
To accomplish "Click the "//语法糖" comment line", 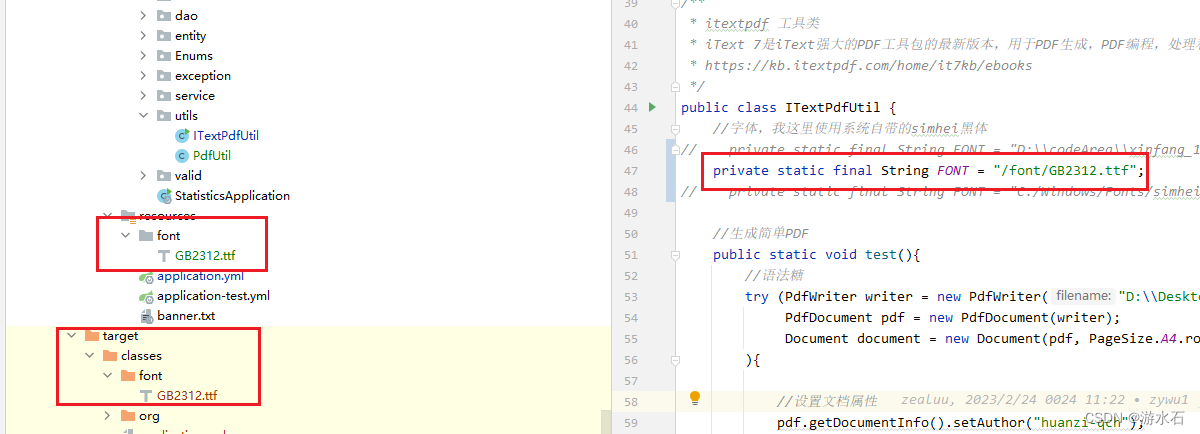I will click(x=772, y=276).
